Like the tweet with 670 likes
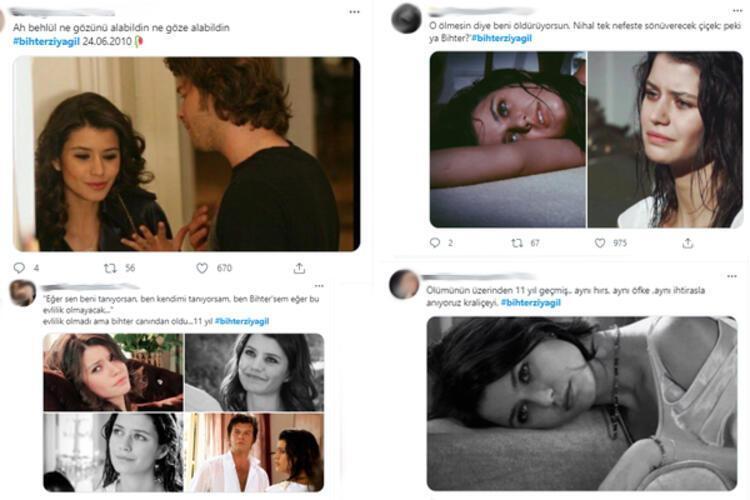Image resolution: width=750 pixels, height=500 pixels. pyautogui.click(x=202, y=268)
